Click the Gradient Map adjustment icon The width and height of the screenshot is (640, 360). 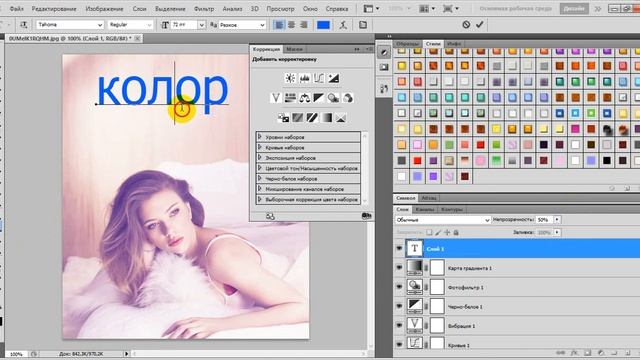(327, 118)
